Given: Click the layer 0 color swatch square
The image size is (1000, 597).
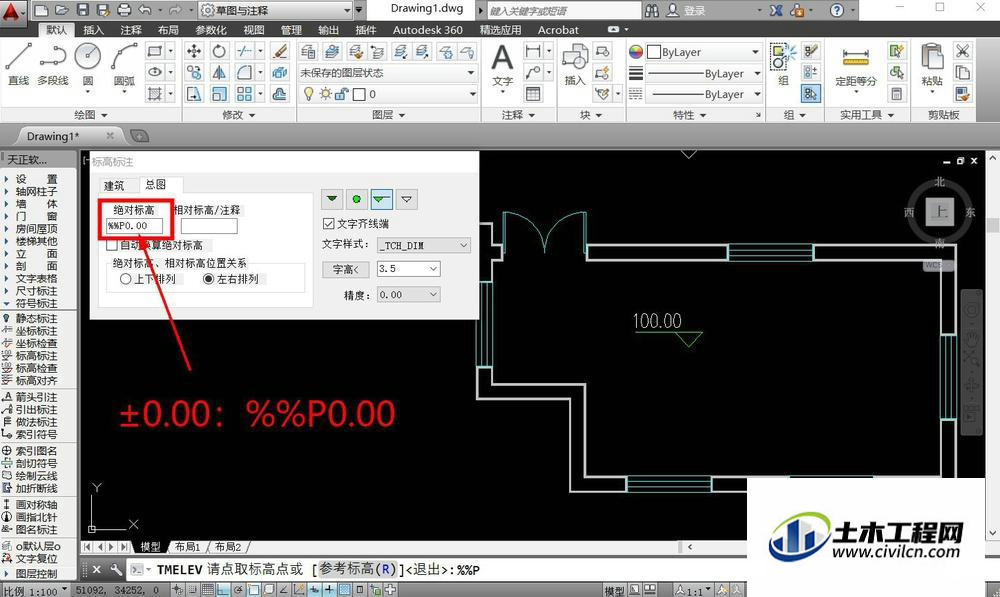Looking at the screenshot, I should pos(359,94).
